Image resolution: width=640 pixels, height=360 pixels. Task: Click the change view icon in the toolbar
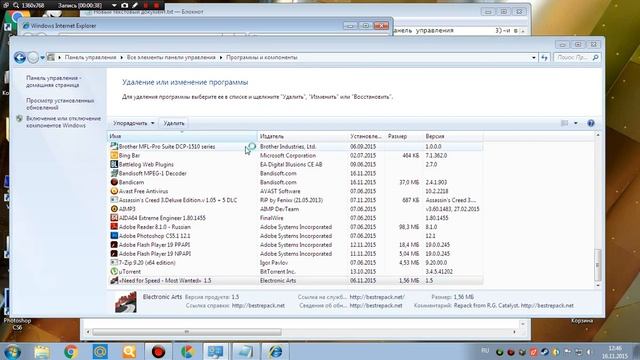[564, 123]
